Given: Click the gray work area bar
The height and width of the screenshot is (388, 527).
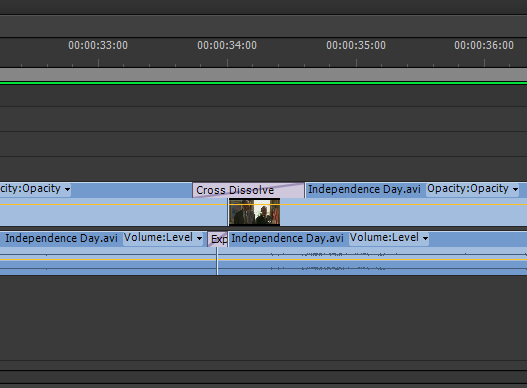Looking at the screenshot, I should coord(264,75).
